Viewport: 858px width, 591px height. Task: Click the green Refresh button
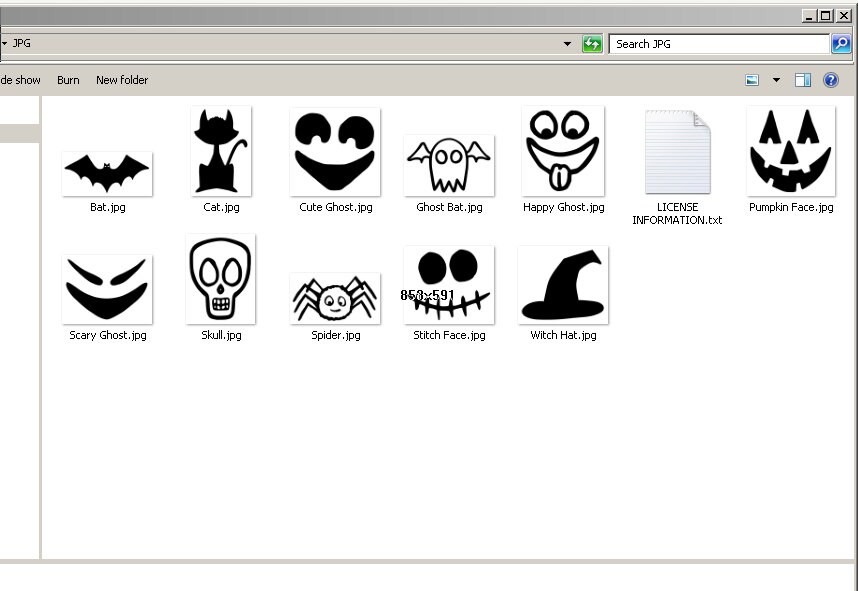pyautogui.click(x=592, y=43)
